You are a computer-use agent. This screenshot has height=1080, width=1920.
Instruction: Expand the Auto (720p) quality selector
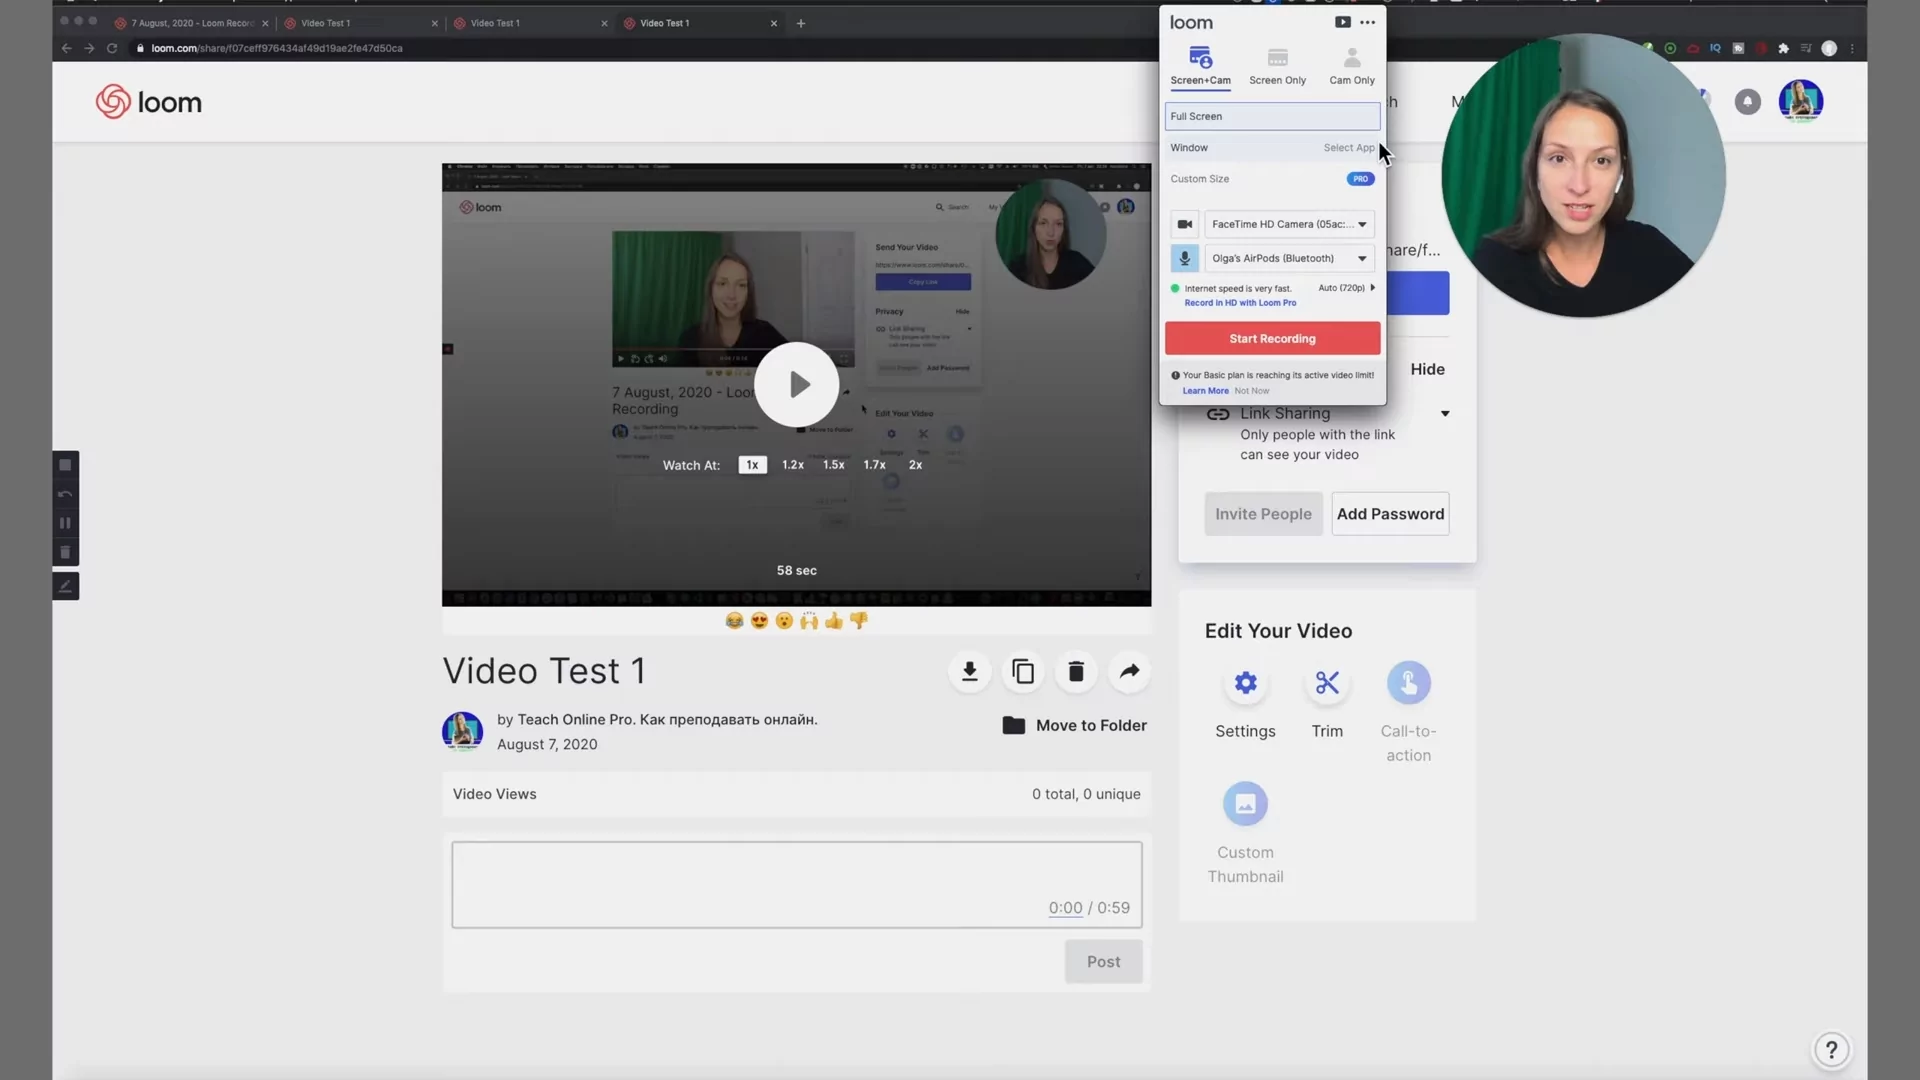[x=1346, y=288]
